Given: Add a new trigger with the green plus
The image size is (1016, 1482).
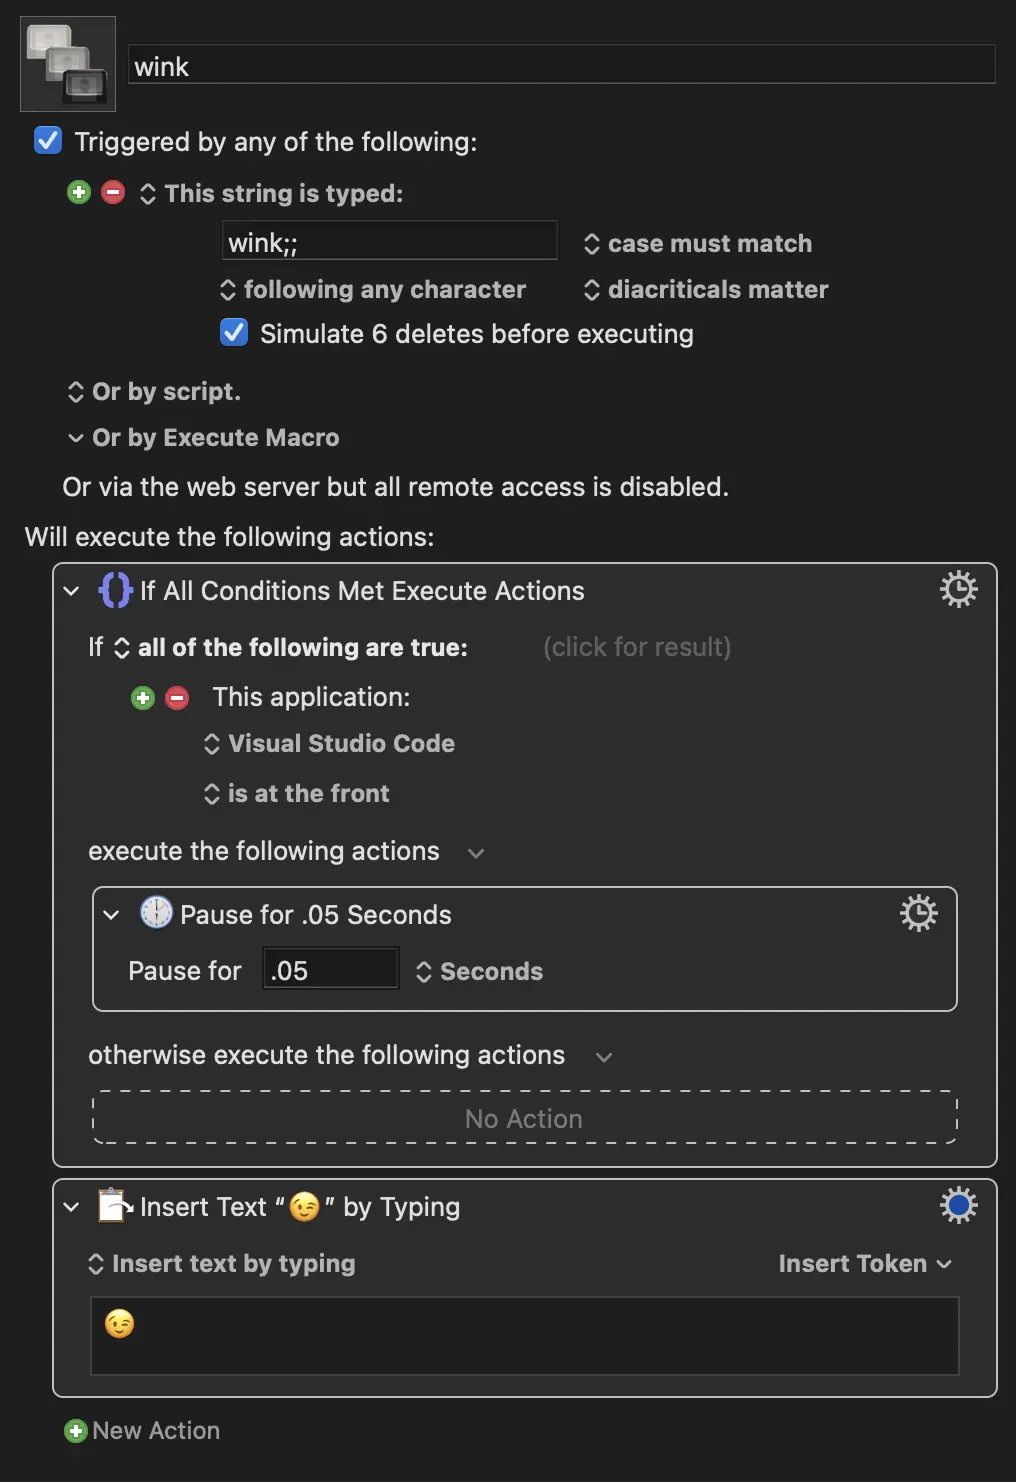Looking at the screenshot, I should click(x=79, y=191).
